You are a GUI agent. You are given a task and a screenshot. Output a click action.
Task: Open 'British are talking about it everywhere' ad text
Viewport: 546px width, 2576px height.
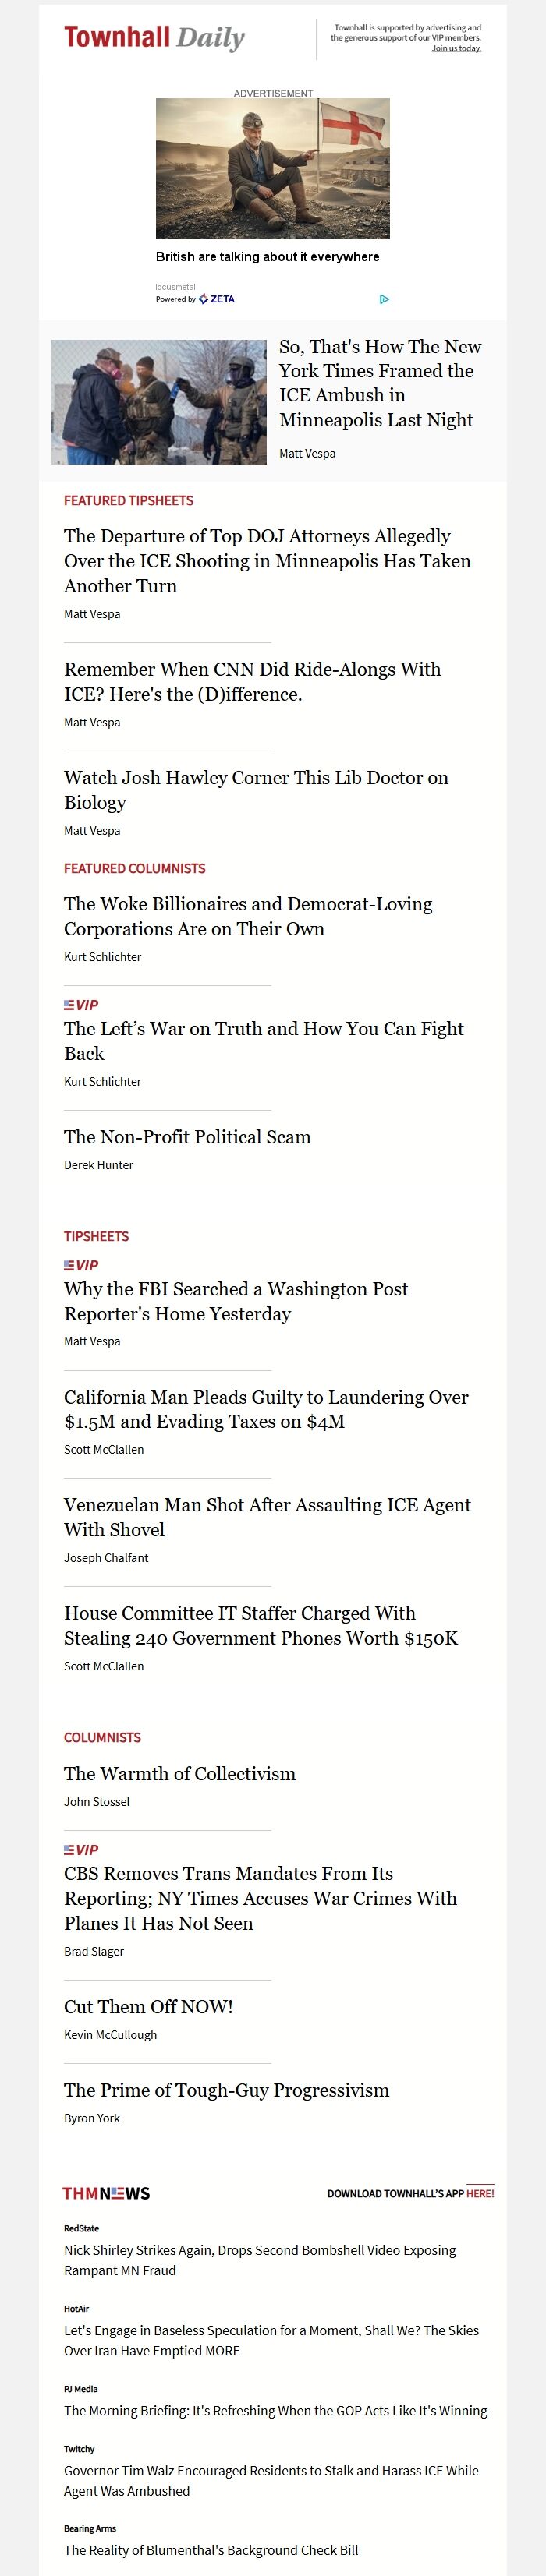(x=267, y=257)
